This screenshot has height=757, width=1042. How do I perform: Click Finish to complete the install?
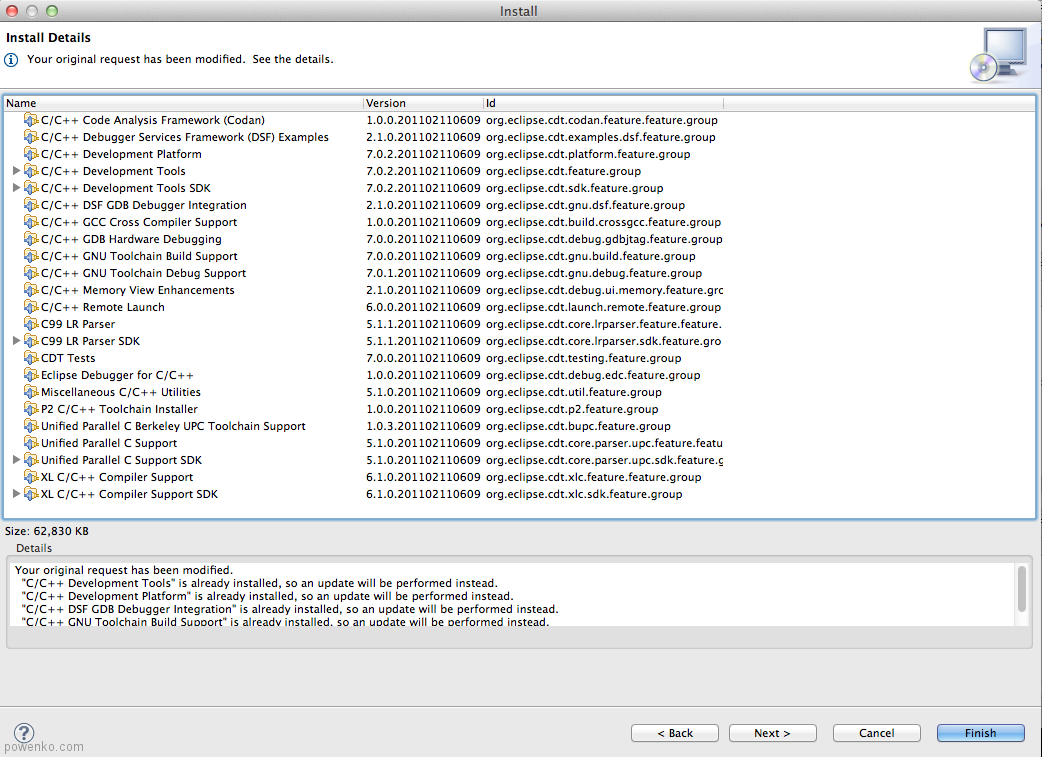[x=981, y=733]
